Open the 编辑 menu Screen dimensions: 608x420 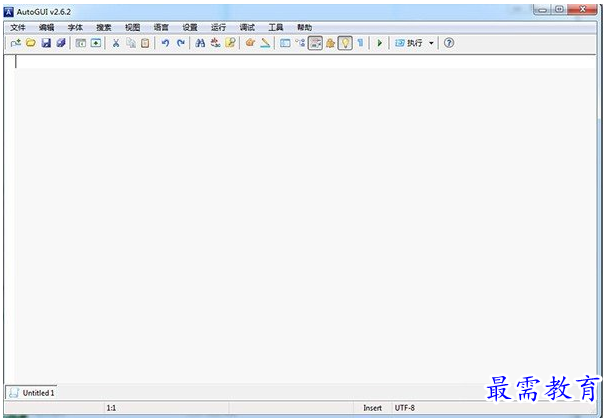tap(47, 27)
